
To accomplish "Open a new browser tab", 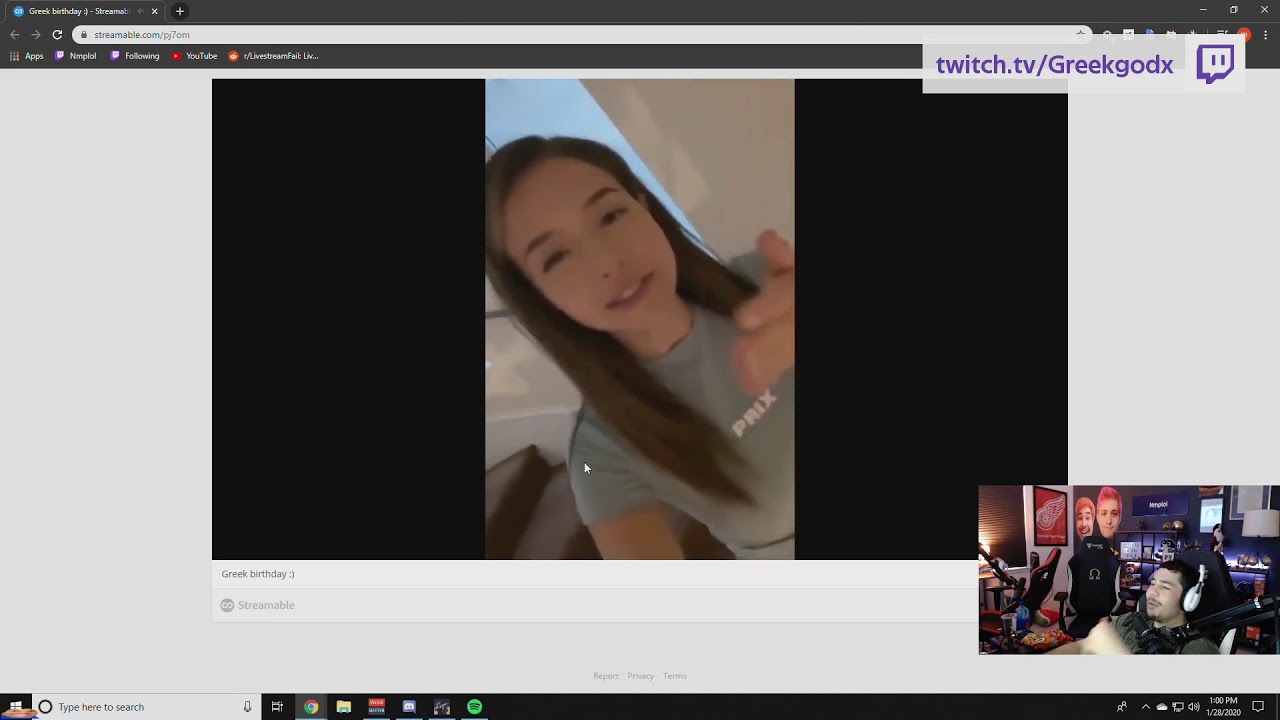I will (180, 11).
